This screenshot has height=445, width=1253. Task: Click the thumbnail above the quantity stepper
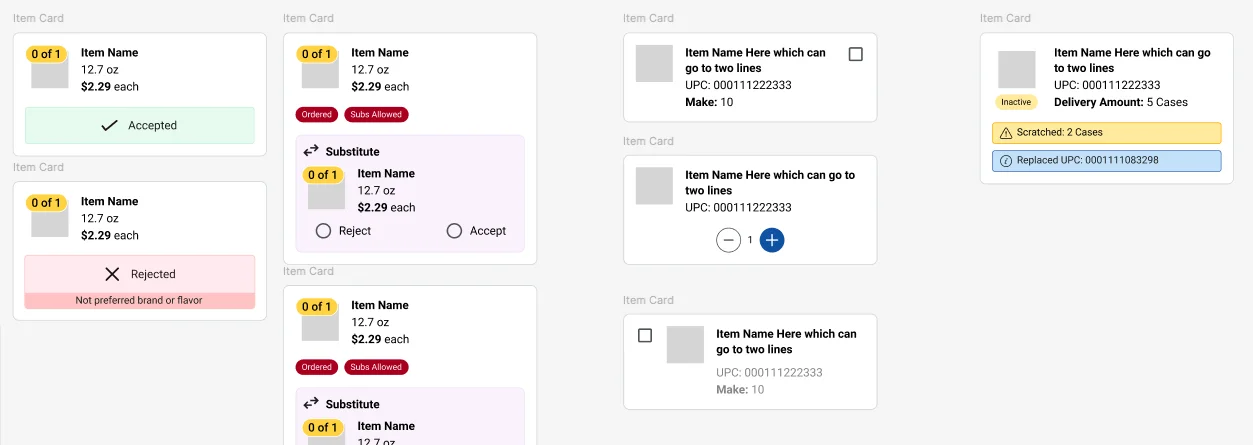click(654, 186)
